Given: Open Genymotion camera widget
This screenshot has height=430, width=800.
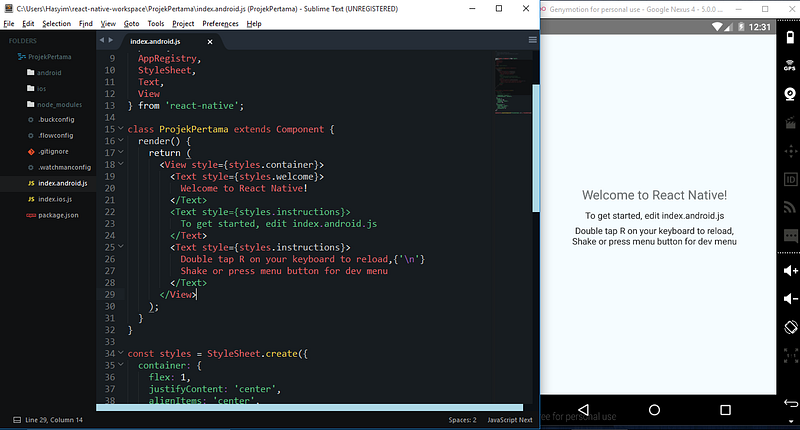Looking at the screenshot, I should (x=790, y=94).
